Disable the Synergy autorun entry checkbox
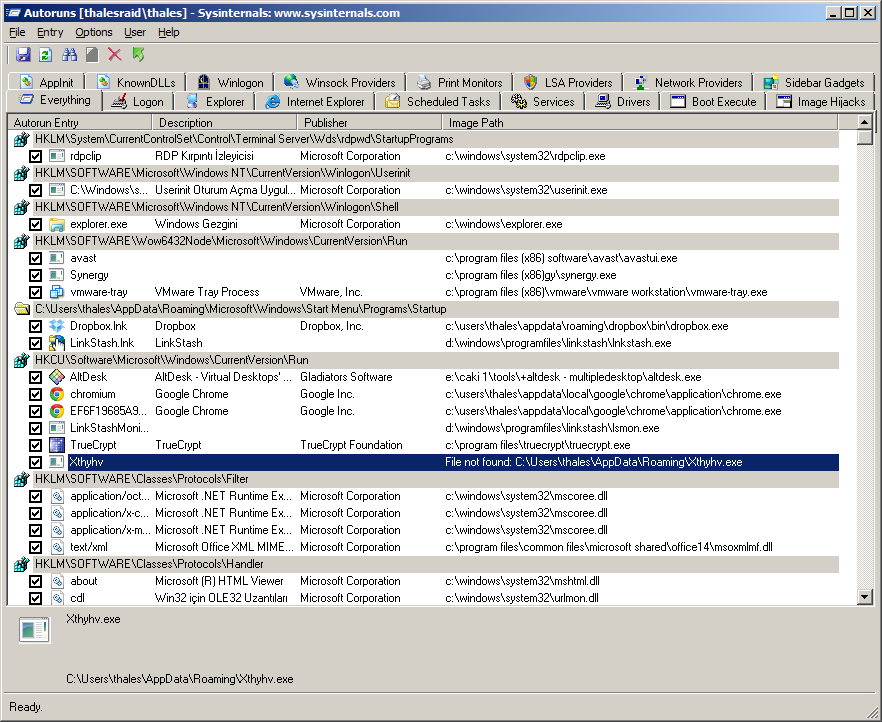The image size is (882, 722). (x=35, y=275)
